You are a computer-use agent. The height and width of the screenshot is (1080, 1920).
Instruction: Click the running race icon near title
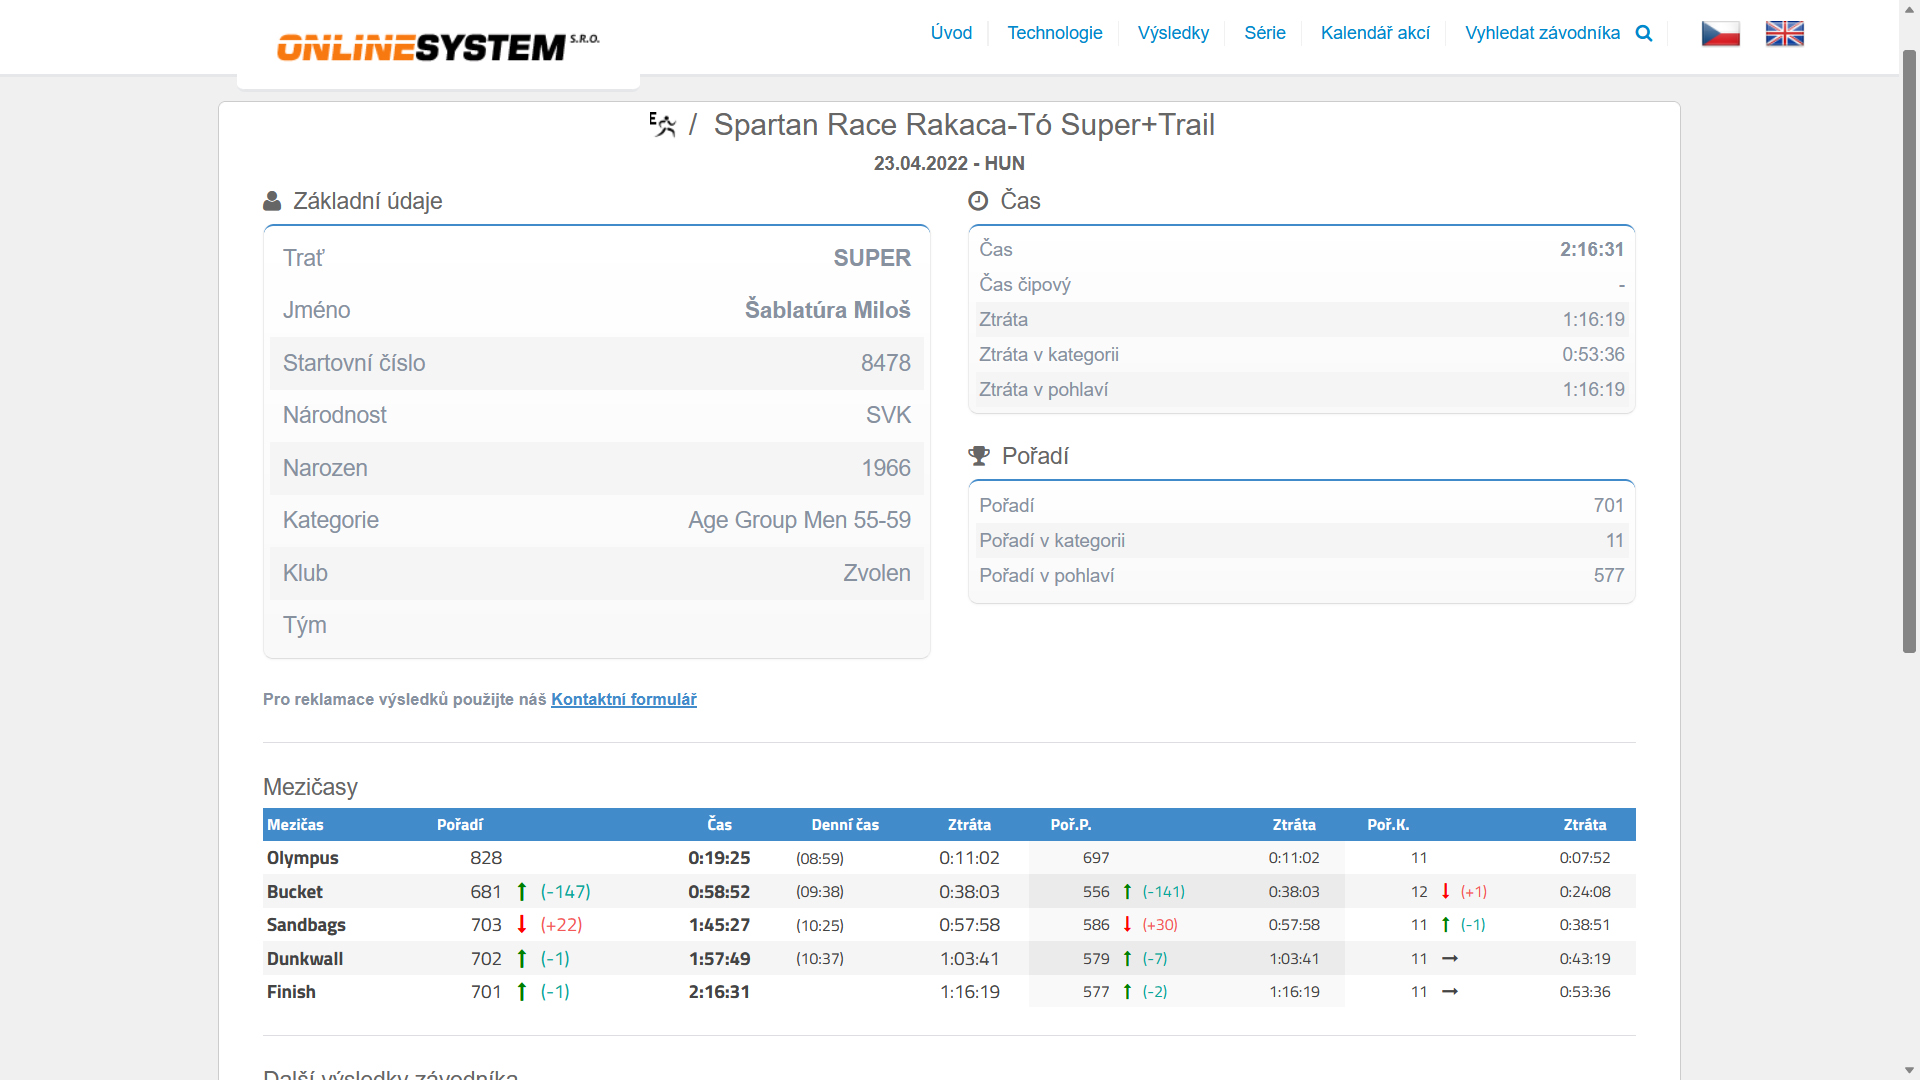click(x=662, y=125)
